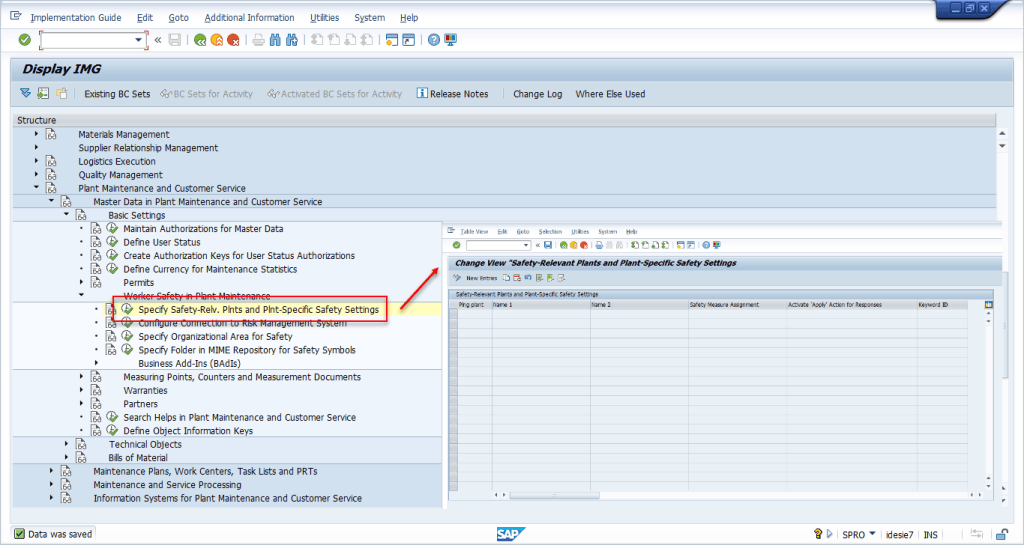This screenshot has height=545, width=1024.
Task: Open the Utilities menu
Action: click(325, 18)
